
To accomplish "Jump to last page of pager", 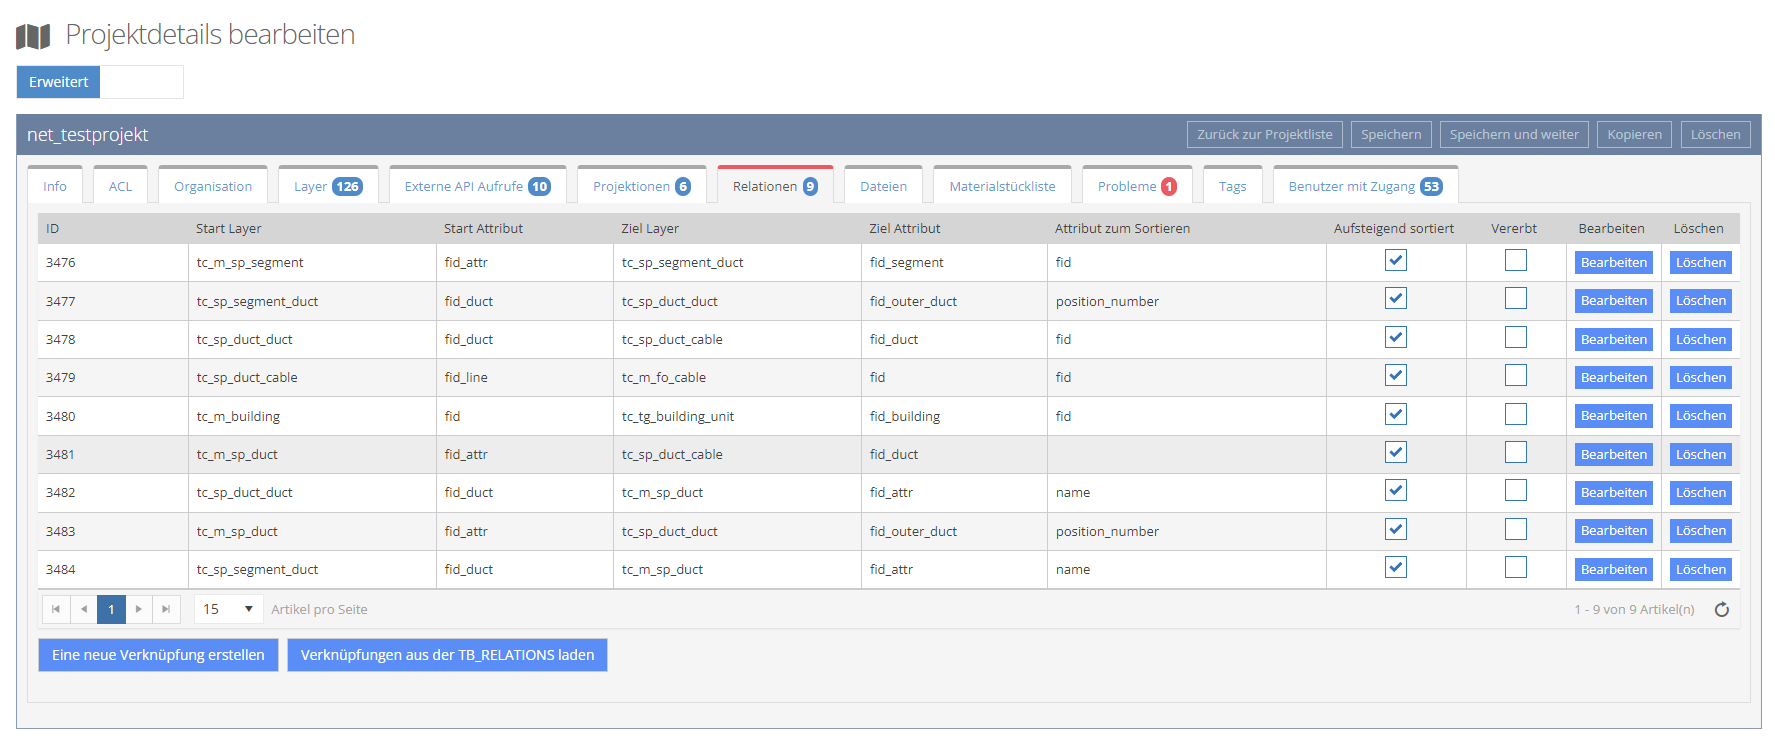I will pyautogui.click(x=166, y=609).
